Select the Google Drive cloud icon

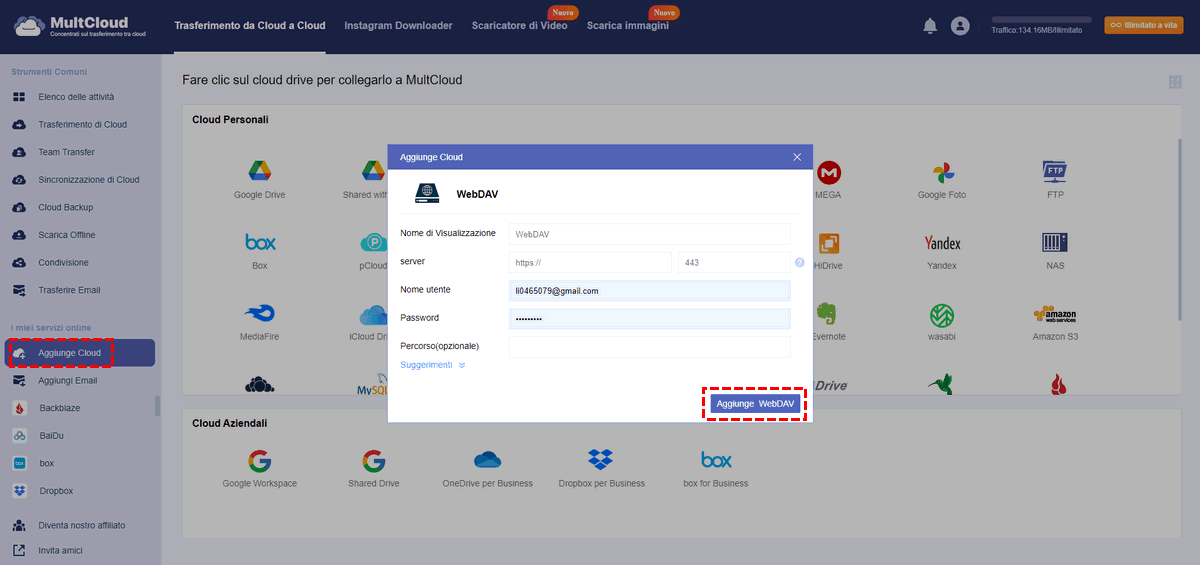[260, 171]
